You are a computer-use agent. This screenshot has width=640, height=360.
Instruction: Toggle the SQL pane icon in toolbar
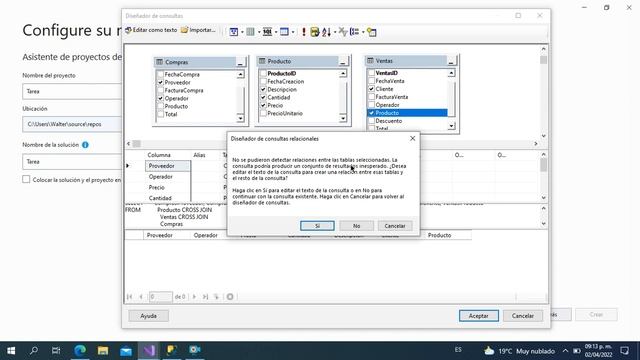pos(267,32)
